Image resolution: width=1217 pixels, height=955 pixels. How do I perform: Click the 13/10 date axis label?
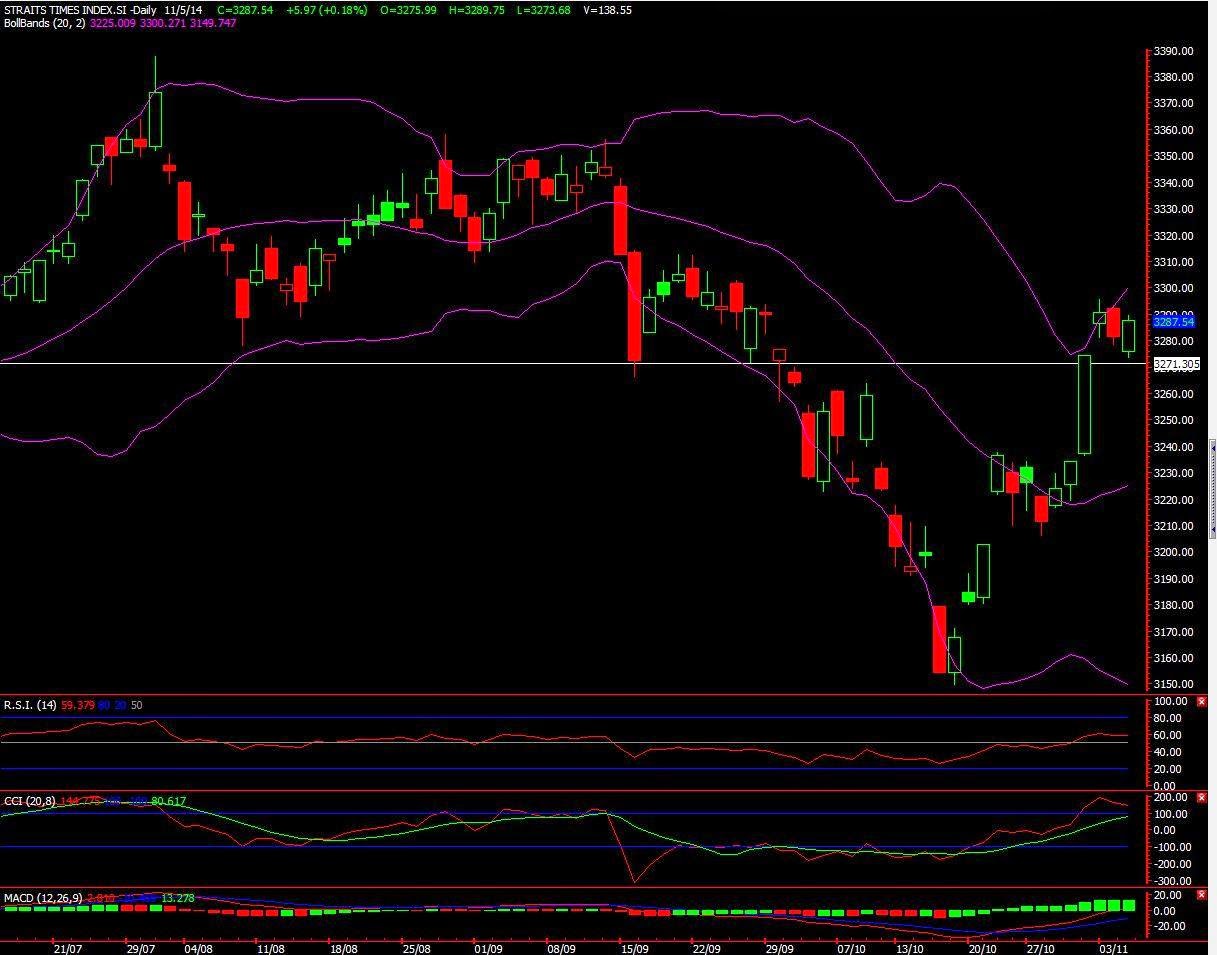[909, 947]
